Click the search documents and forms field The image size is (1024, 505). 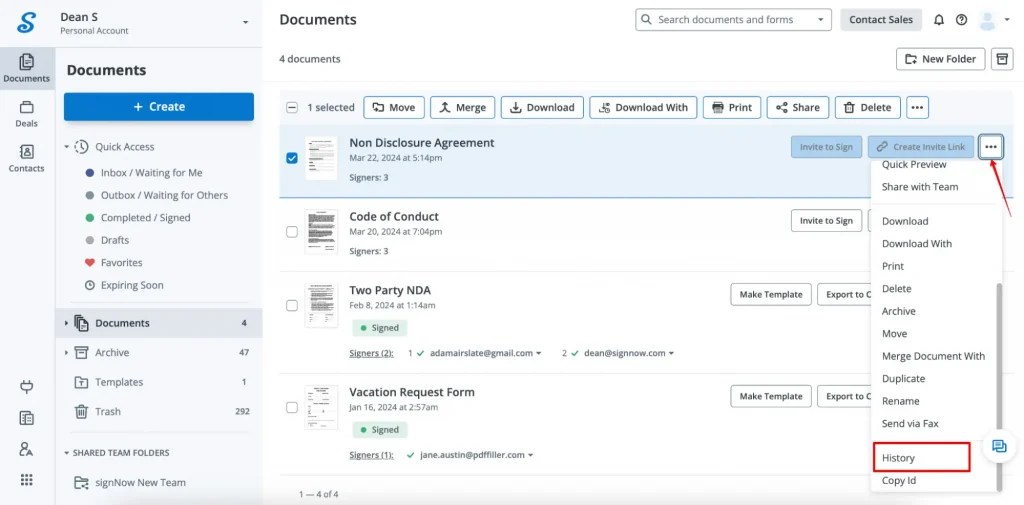[x=733, y=20]
